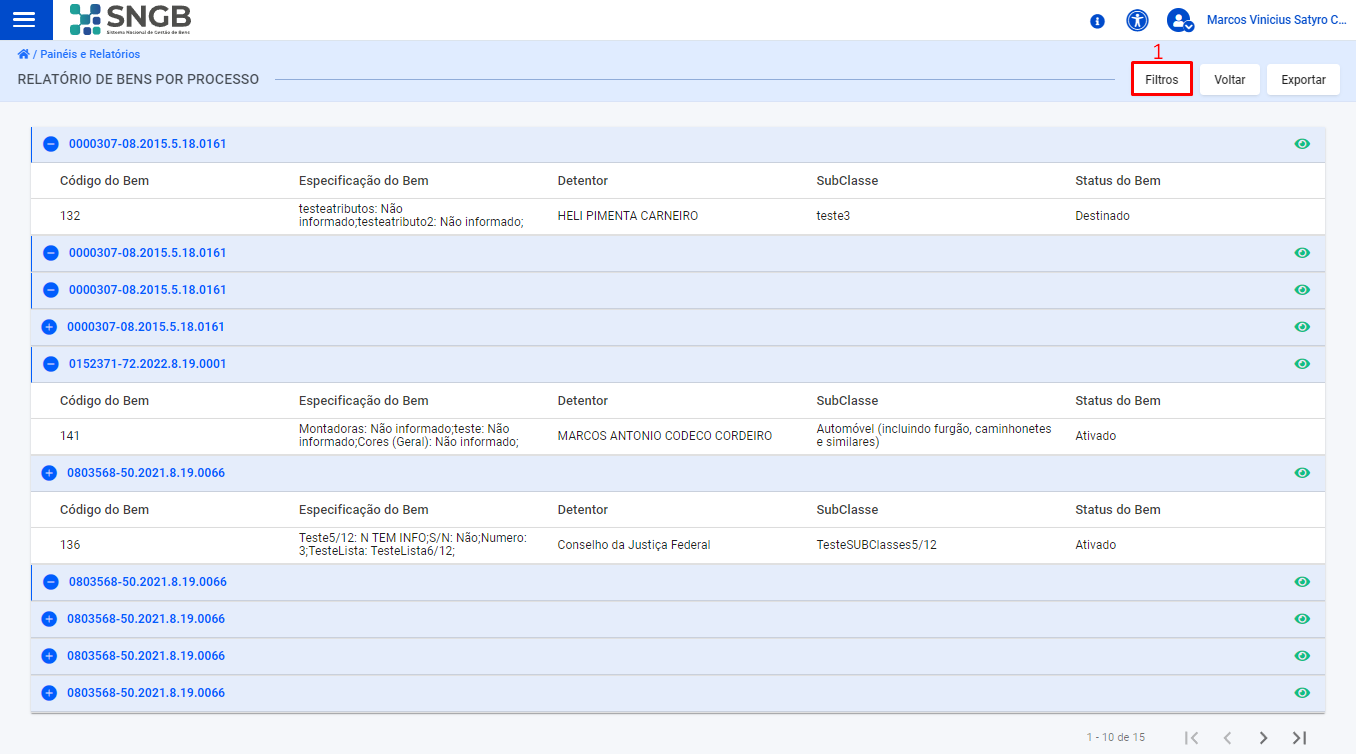Click eye icon on the 0000307 row with plus sign
This screenshot has width=1356, height=754.
click(x=1302, y=327)
